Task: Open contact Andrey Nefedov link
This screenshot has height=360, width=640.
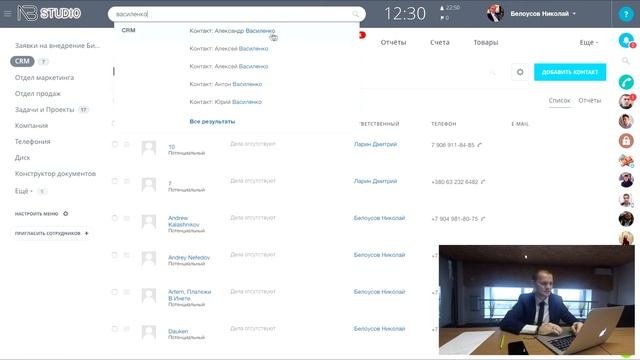Action: coord(189,257)
